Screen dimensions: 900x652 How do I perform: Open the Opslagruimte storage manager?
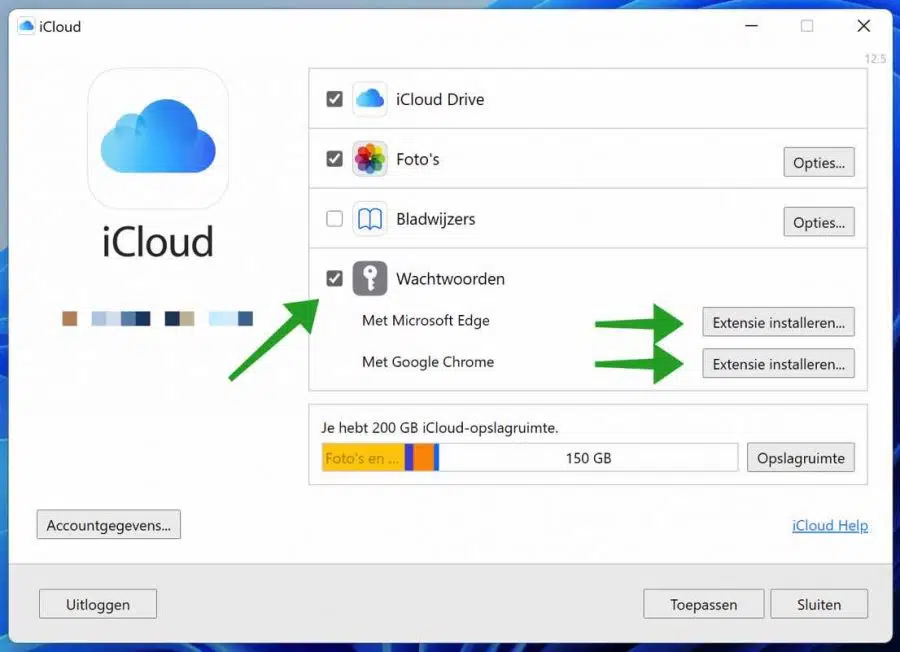[x=801, y=457]
